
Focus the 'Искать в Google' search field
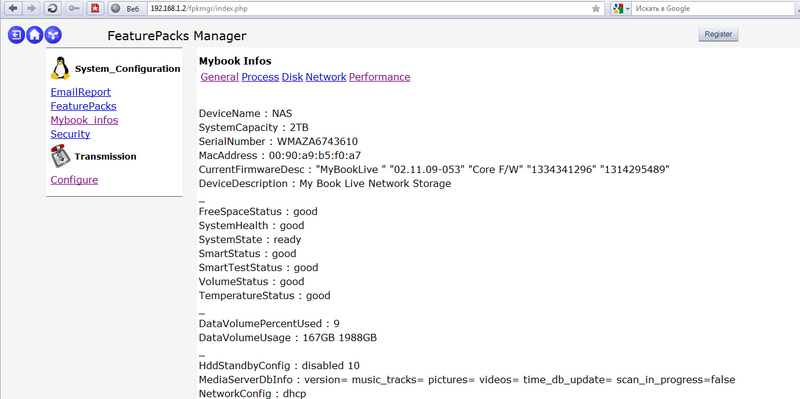coord(714,9)
